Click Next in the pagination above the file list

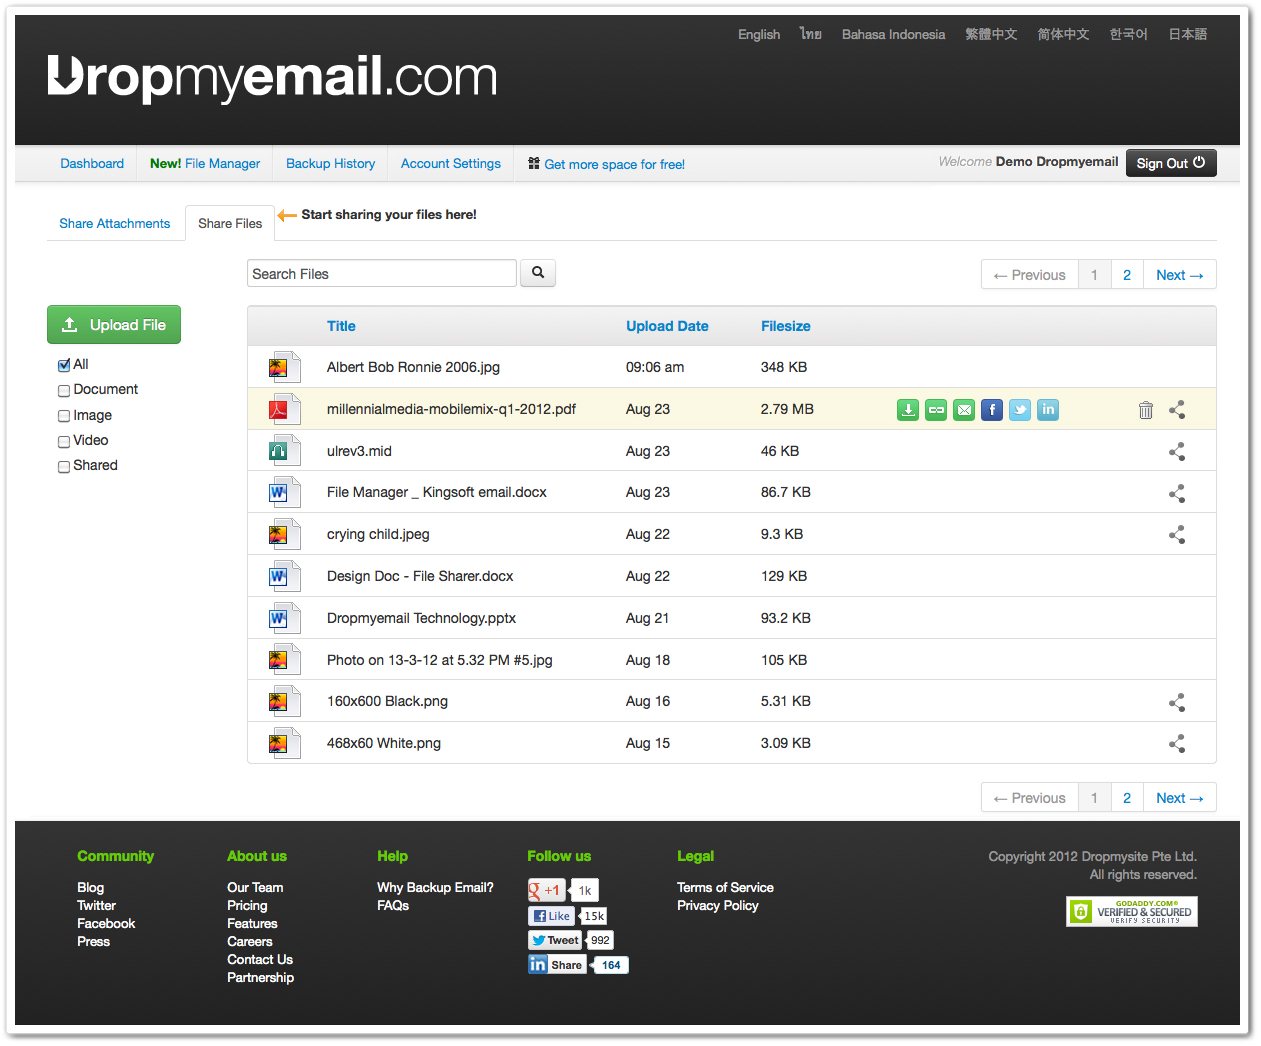[1180, 275]
